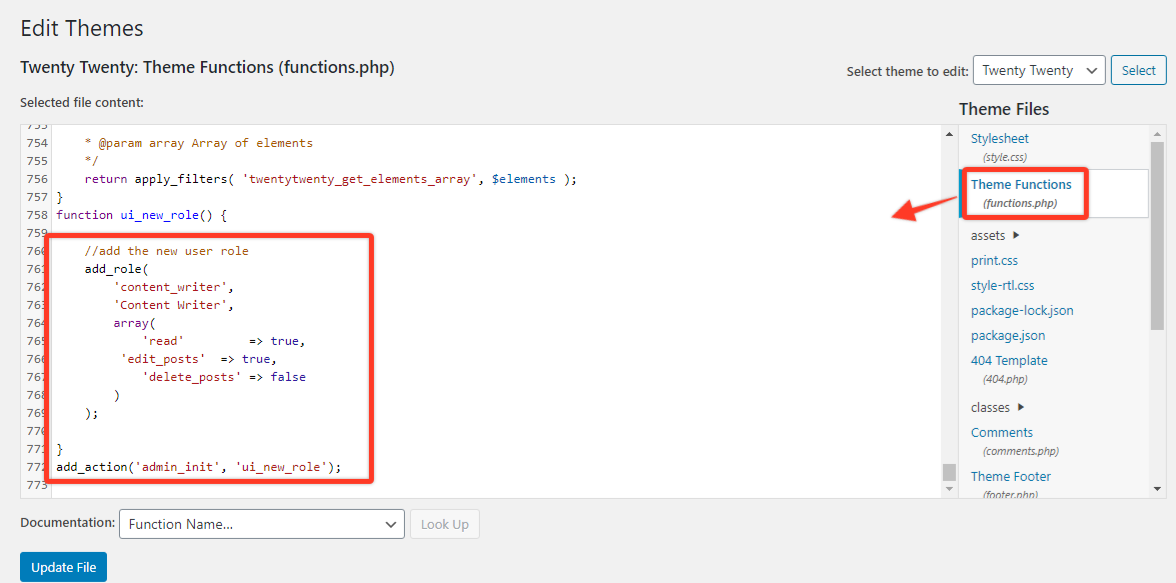Open style-rtl.css theme file
Screen dimensions: 1176x583
click(1002, 286)
